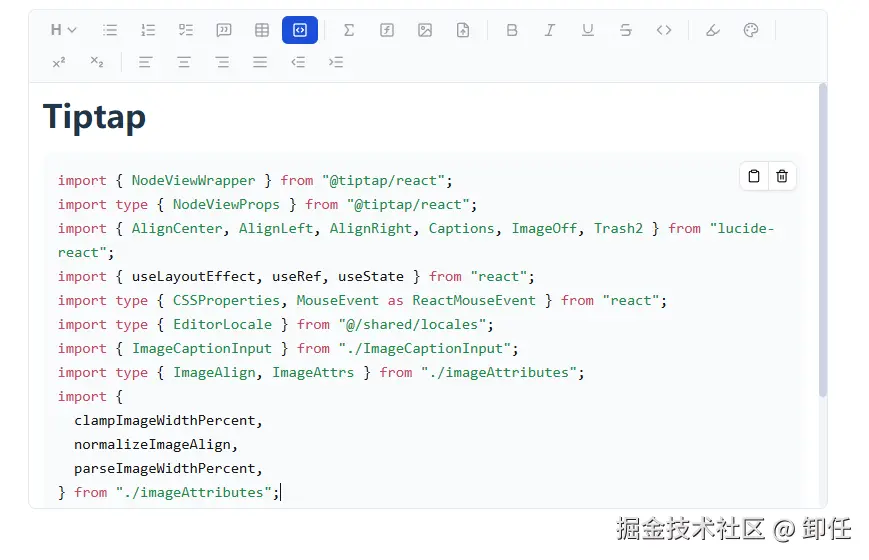Click the "EditorLocale" type name
The image size is (869, 560).
(222, 324)
